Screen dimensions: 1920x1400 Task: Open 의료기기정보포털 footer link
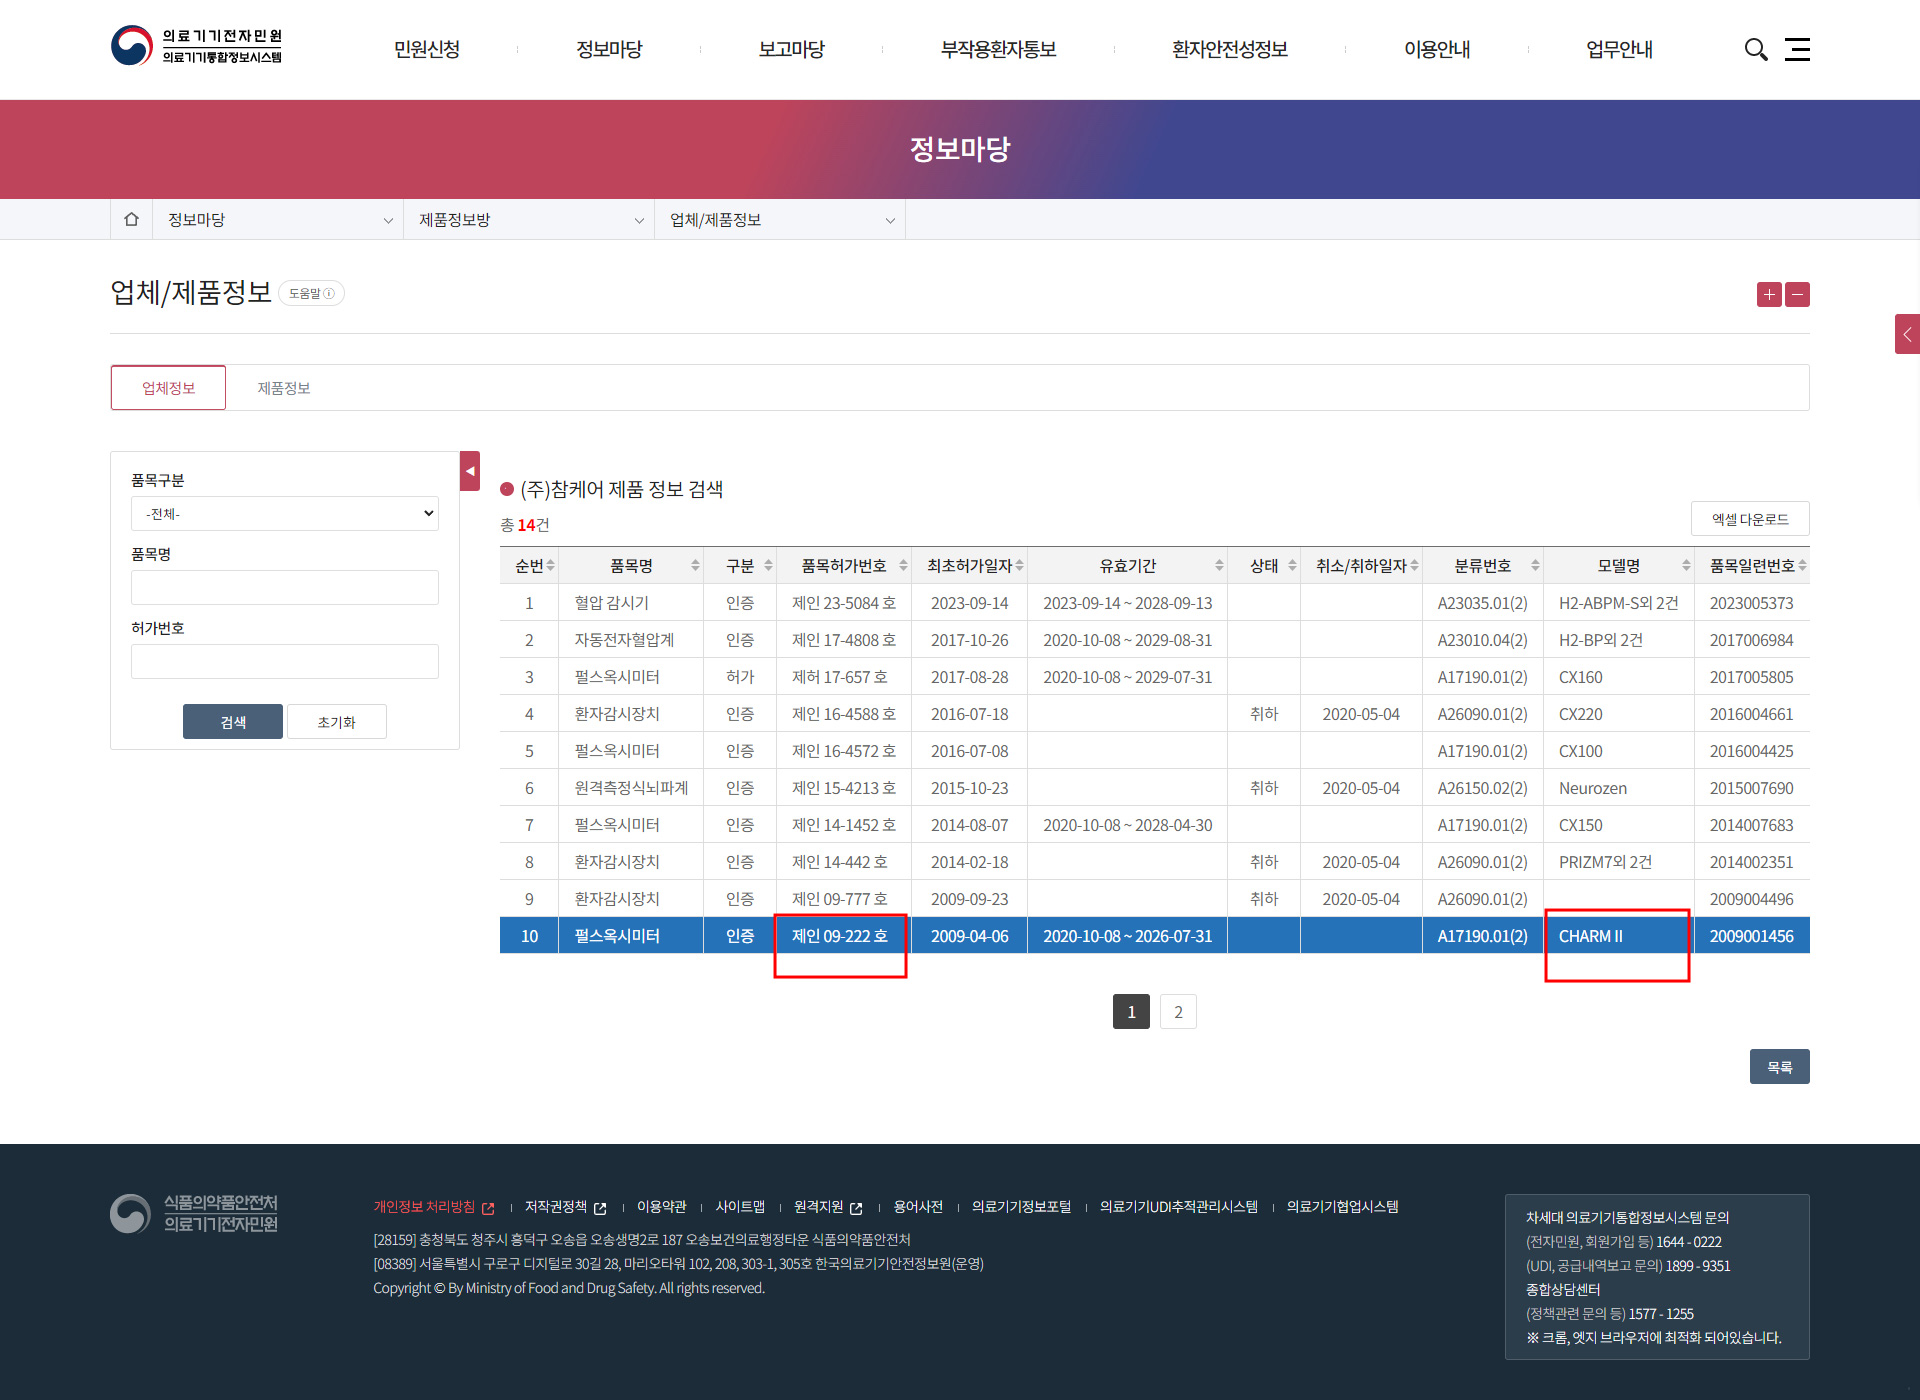(x=1022, y=1207)
